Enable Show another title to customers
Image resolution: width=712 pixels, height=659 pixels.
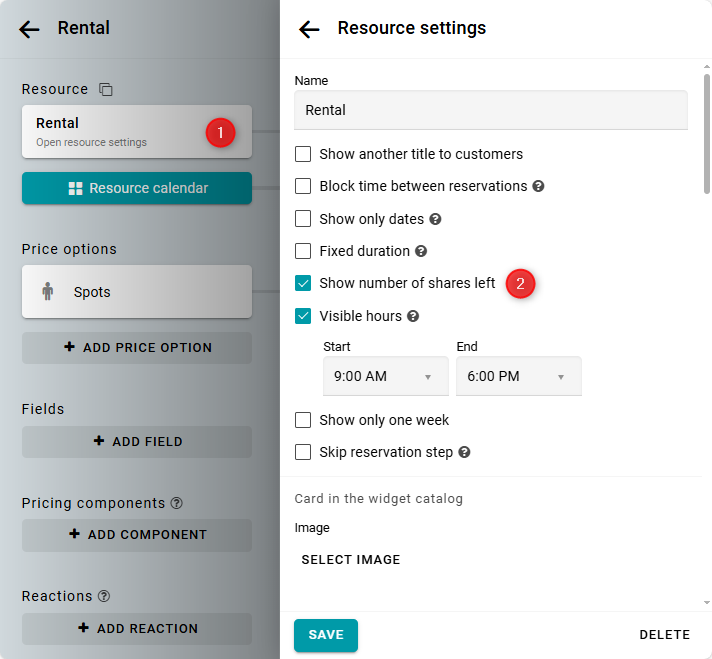(303, 154)
